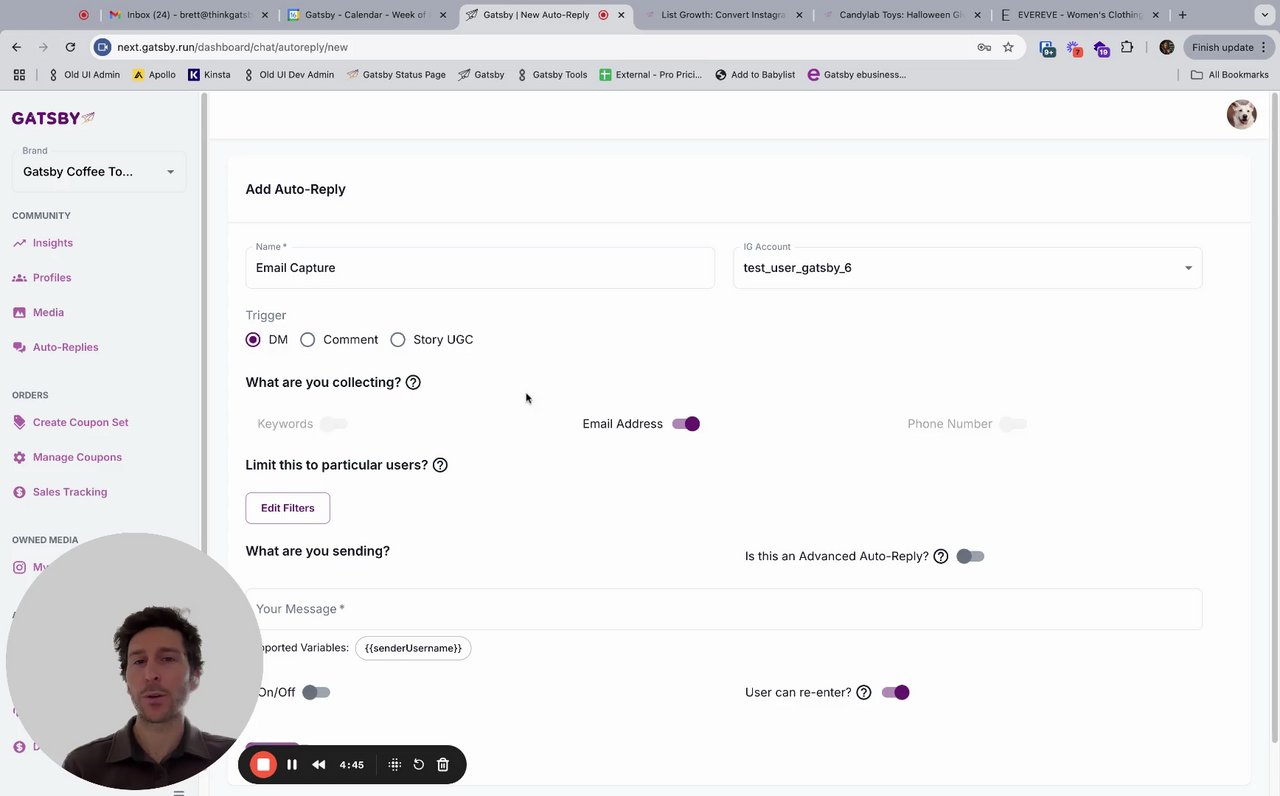This screenshot has width=1280, height=796.
Task: Open Kinsta bookmark
Action: [x=209, y=75]
